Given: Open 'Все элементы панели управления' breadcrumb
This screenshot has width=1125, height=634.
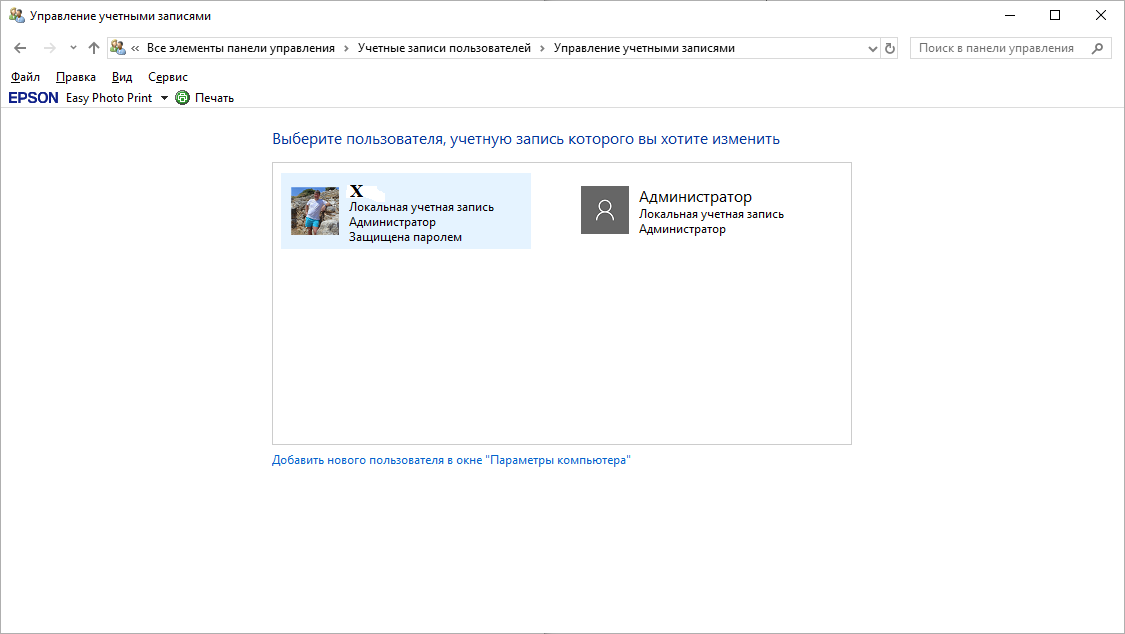Looking at the screenshot, I should coord(241,48).
